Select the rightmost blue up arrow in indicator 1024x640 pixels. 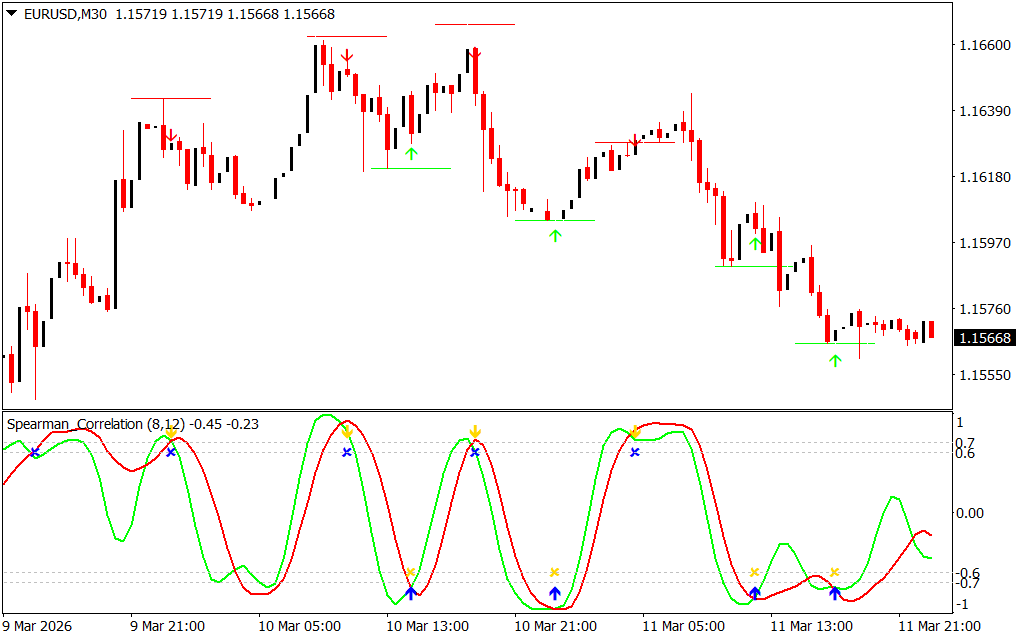pyautogui.click(x=834, y=592)
